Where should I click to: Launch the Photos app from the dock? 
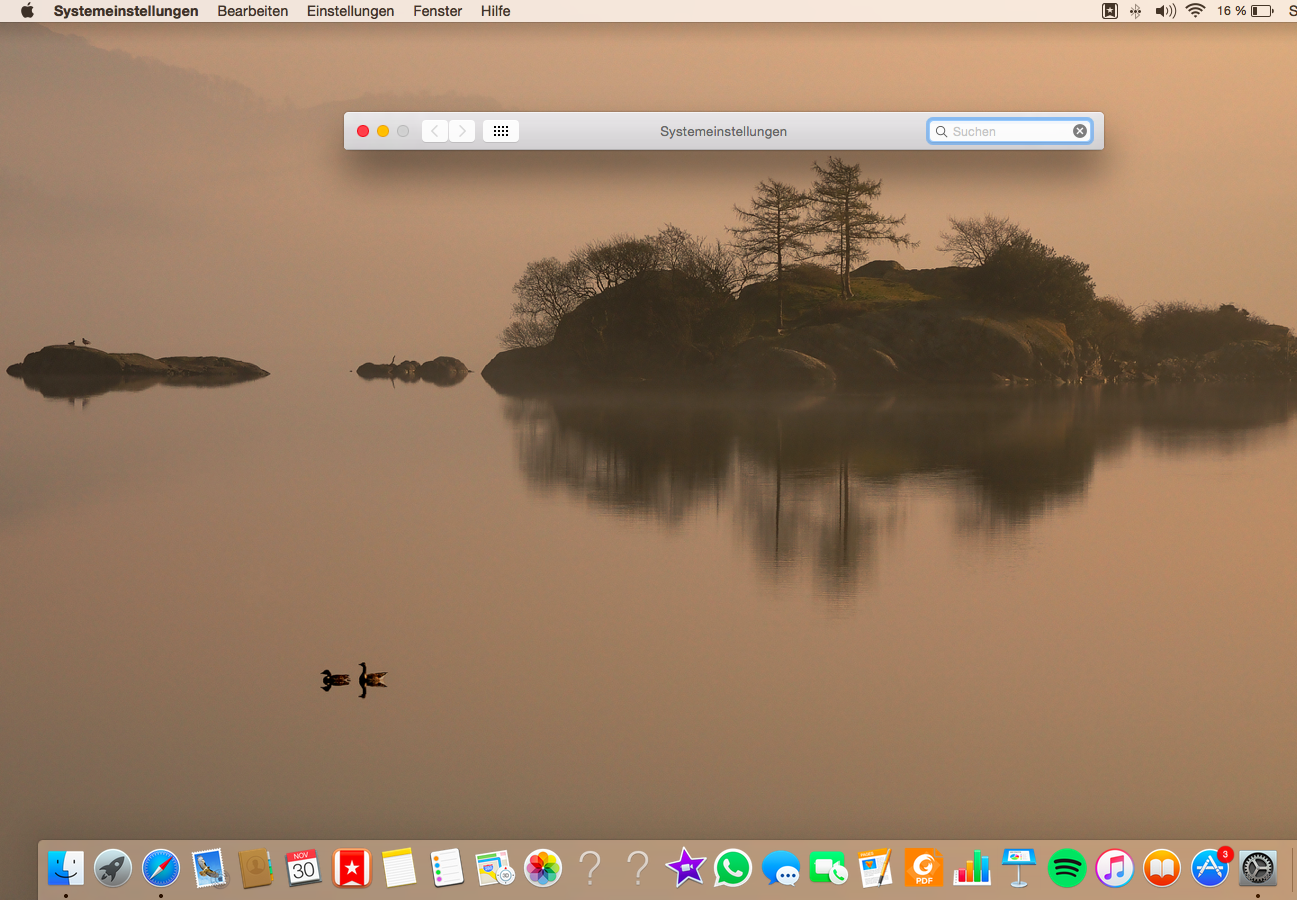click(542, 867)
